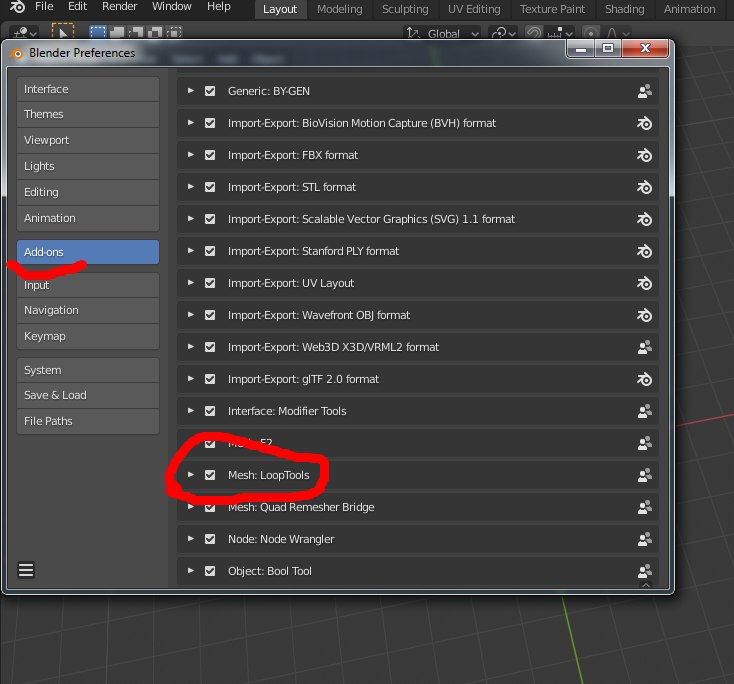Click the 'Import-Export: Stanford PLY format' label
Viewport: 734px width, 684px height.
tap(313, 251)
